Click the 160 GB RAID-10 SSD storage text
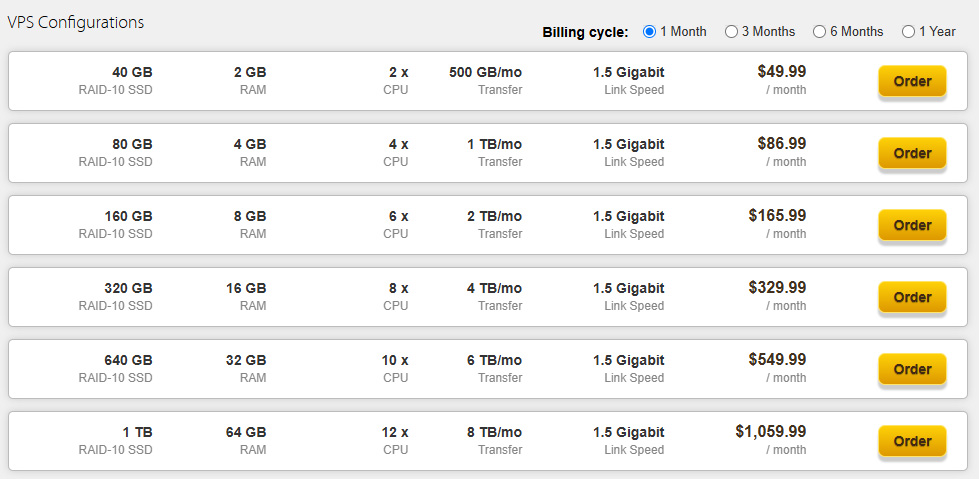The image size is (979, 479). (x=116, y=224)
